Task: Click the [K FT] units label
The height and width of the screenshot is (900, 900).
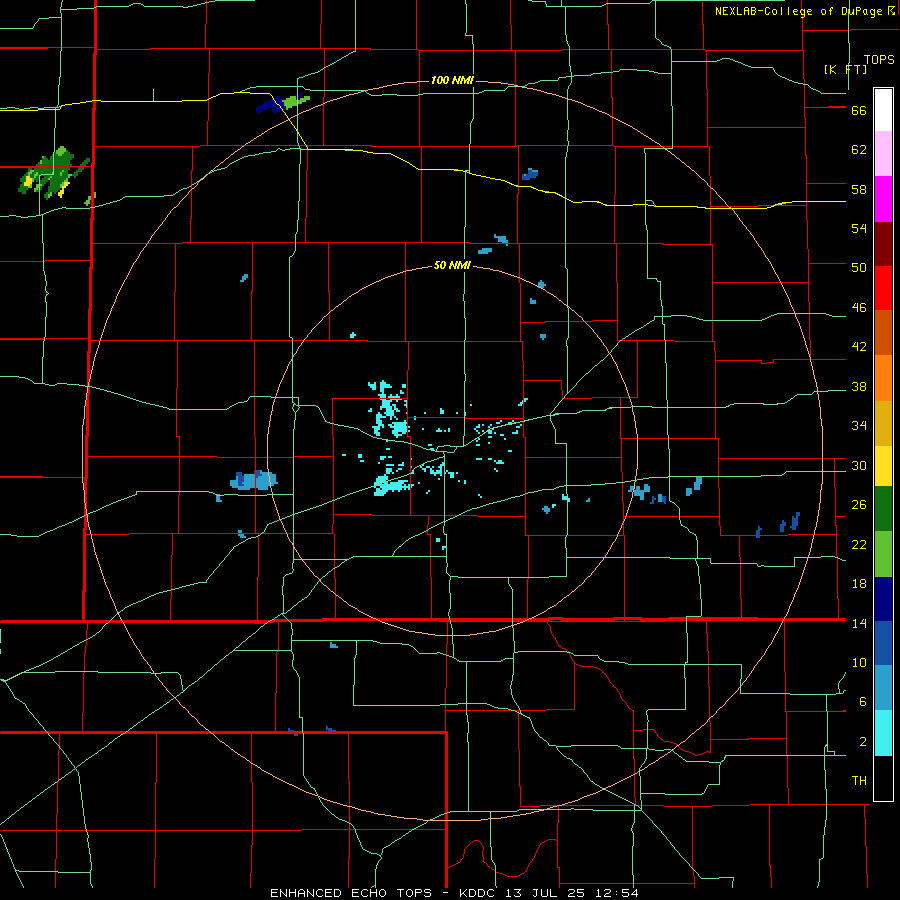Action: tap(845, 70)
